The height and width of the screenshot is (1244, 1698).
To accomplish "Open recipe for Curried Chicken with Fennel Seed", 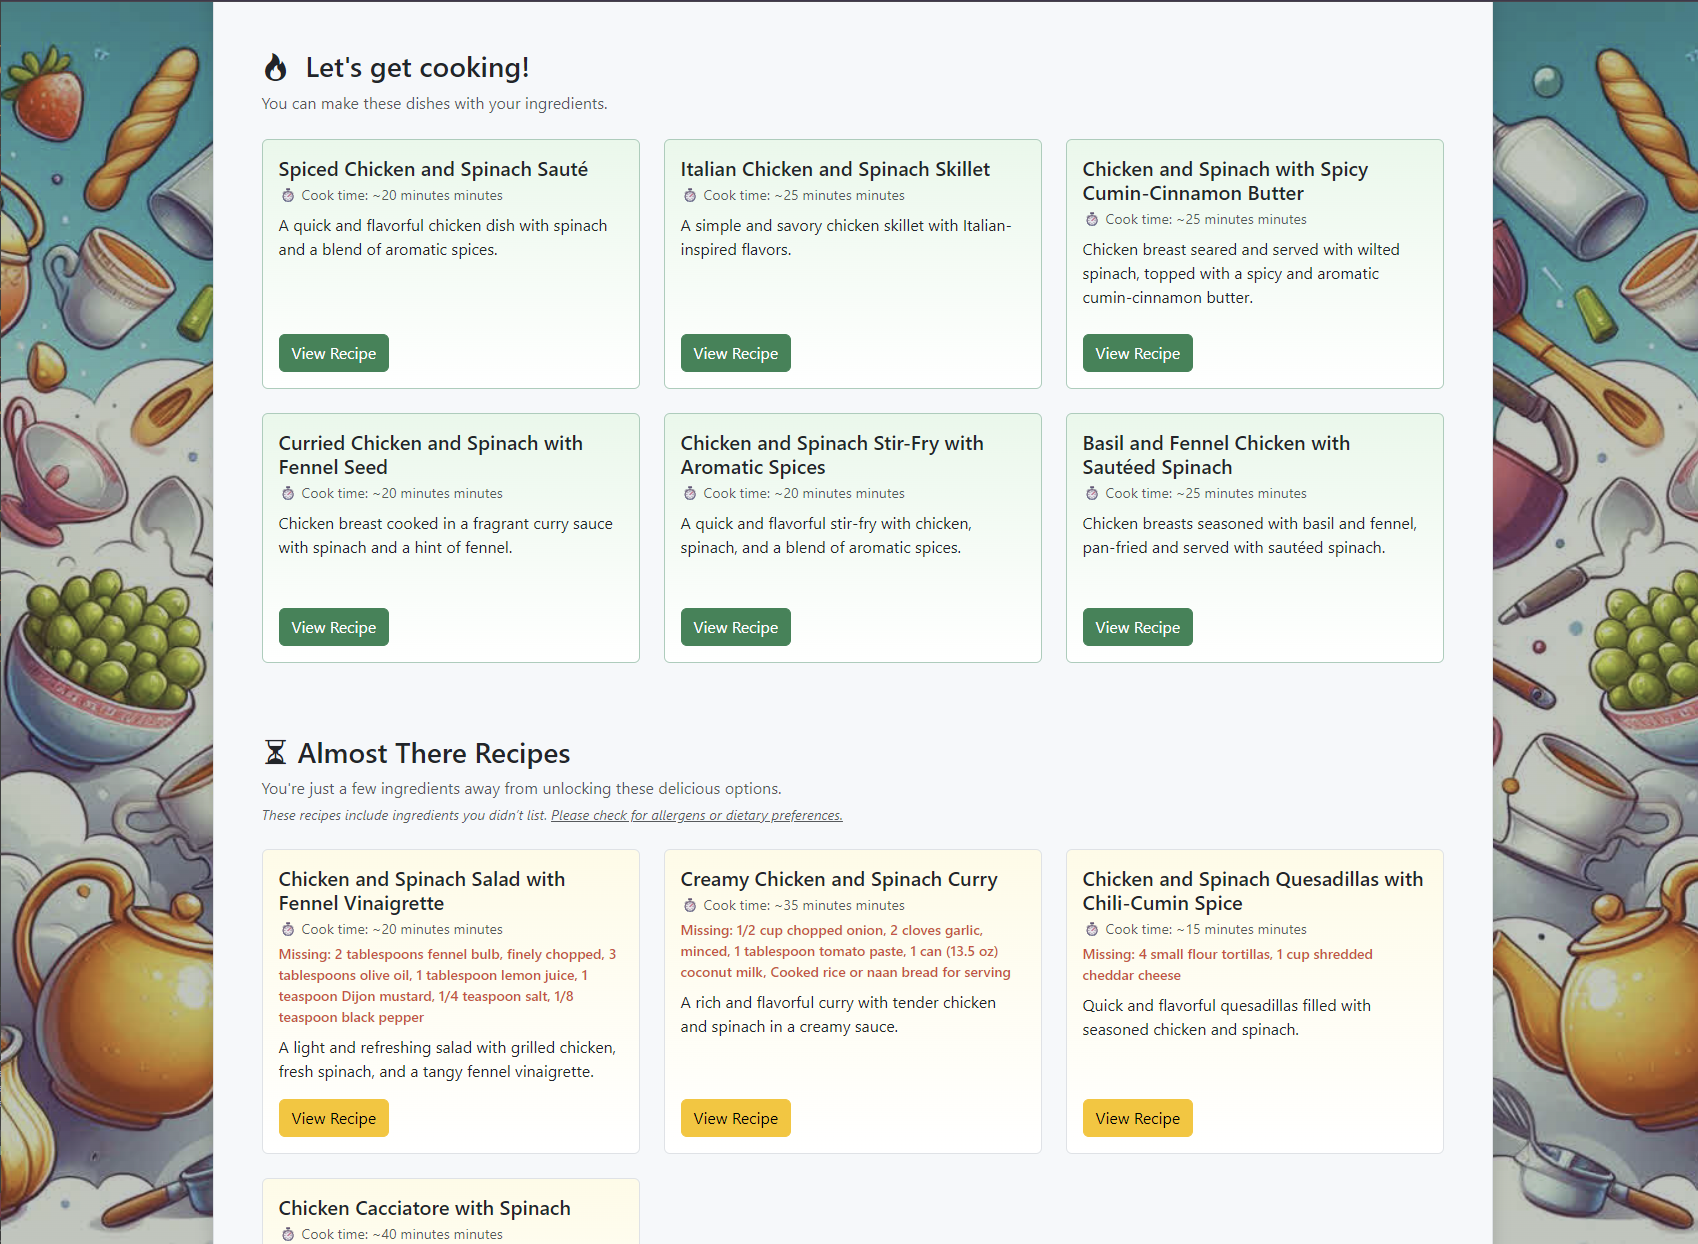I will click(x=333, y=627).
